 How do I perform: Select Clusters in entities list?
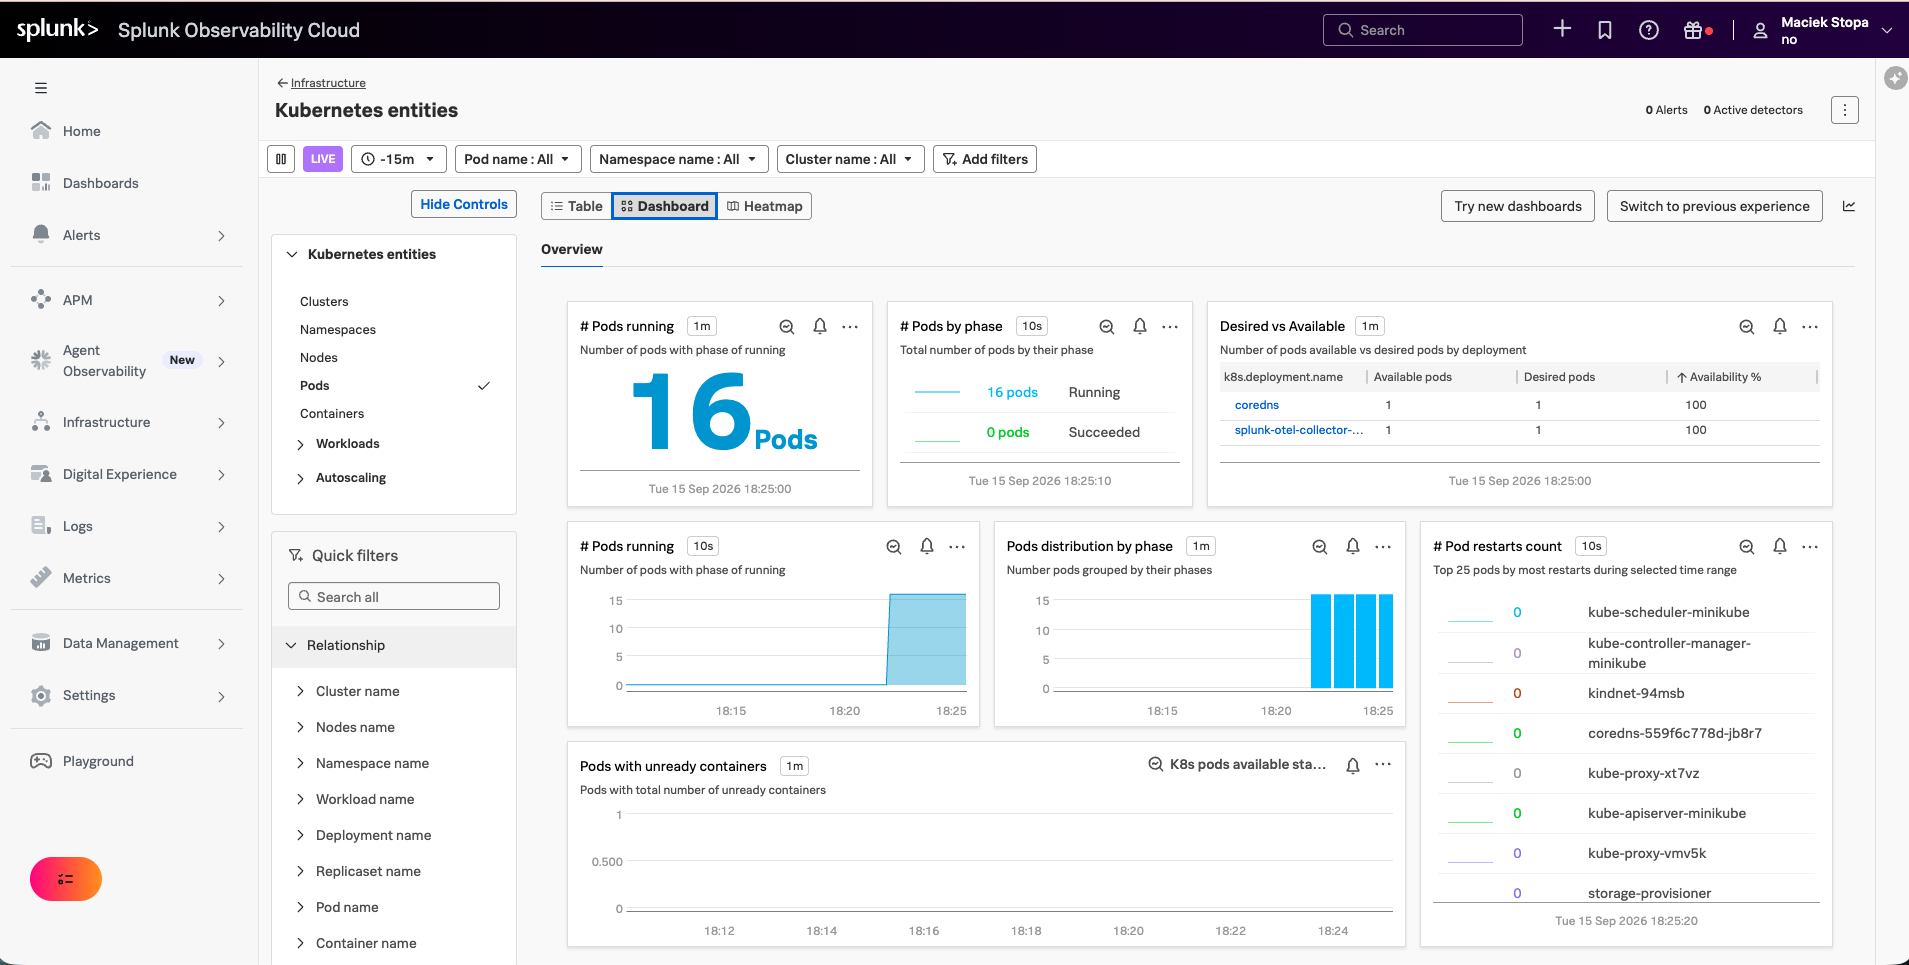pyautogui.click(x=324, y=301)
